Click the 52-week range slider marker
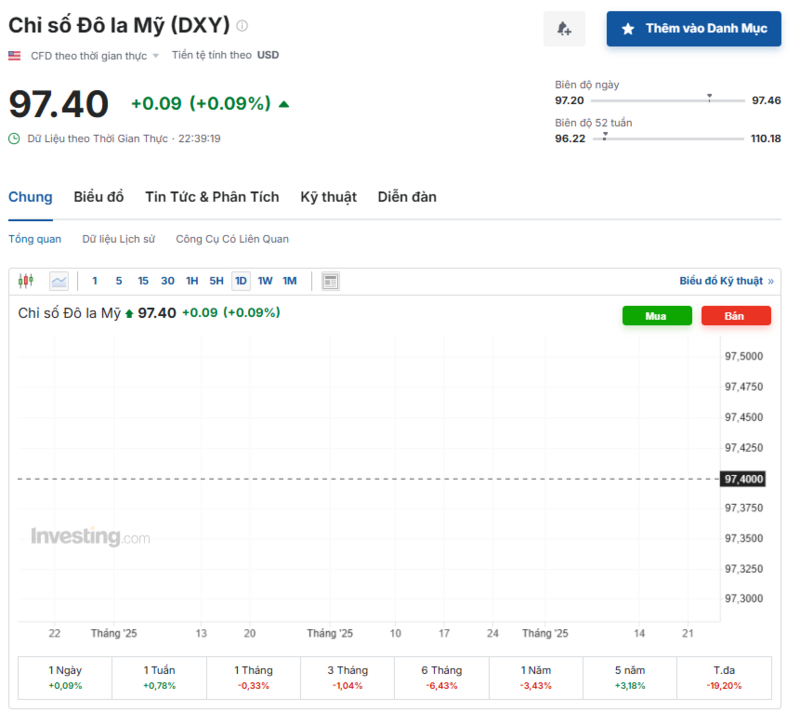 click(x=605, y=135)
